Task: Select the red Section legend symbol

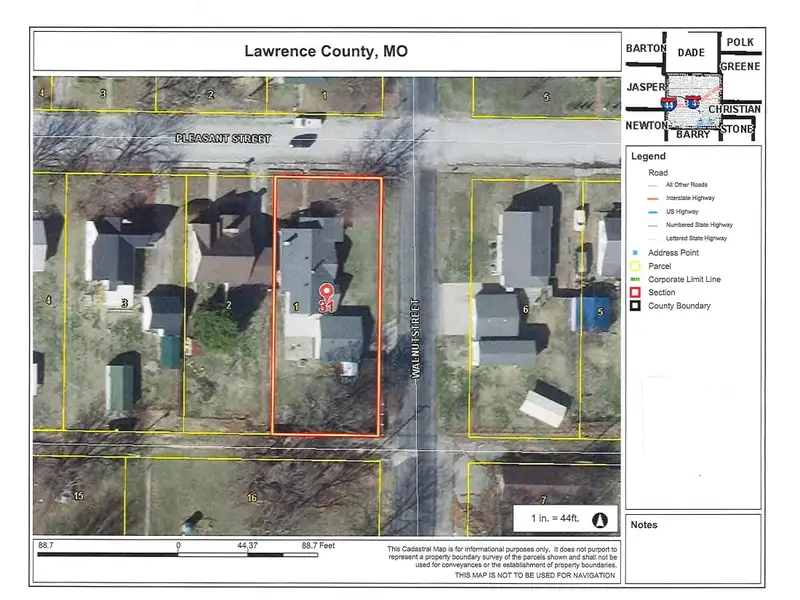Action: [633, 292]
